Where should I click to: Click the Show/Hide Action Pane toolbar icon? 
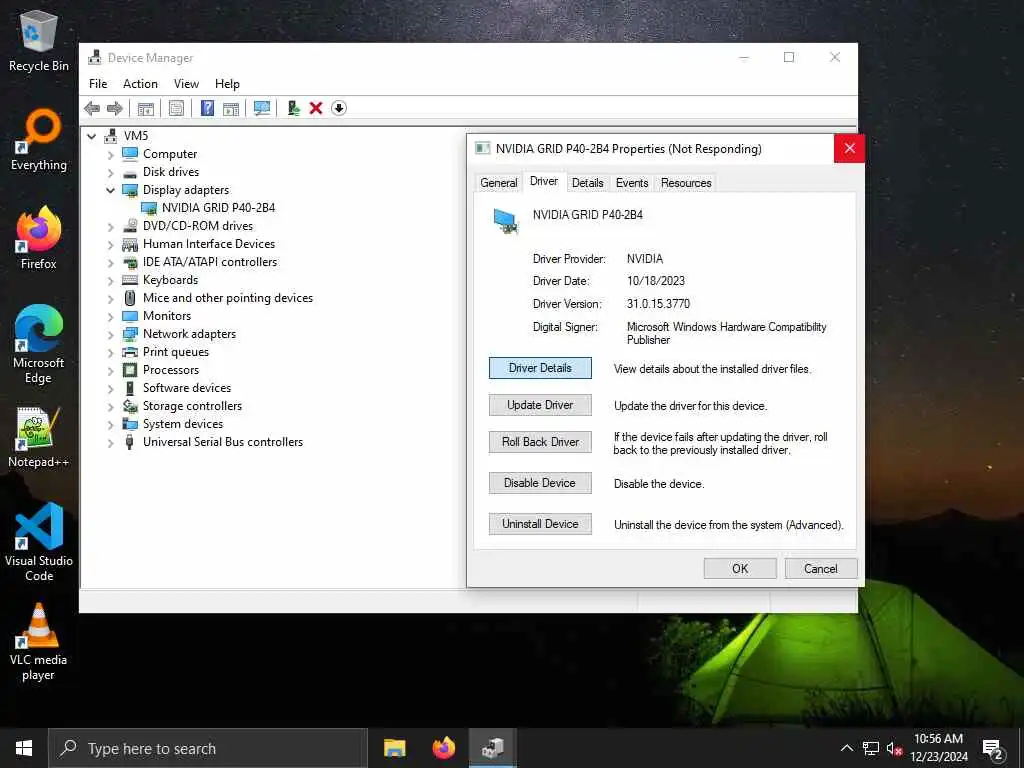[x=231, y=108]
